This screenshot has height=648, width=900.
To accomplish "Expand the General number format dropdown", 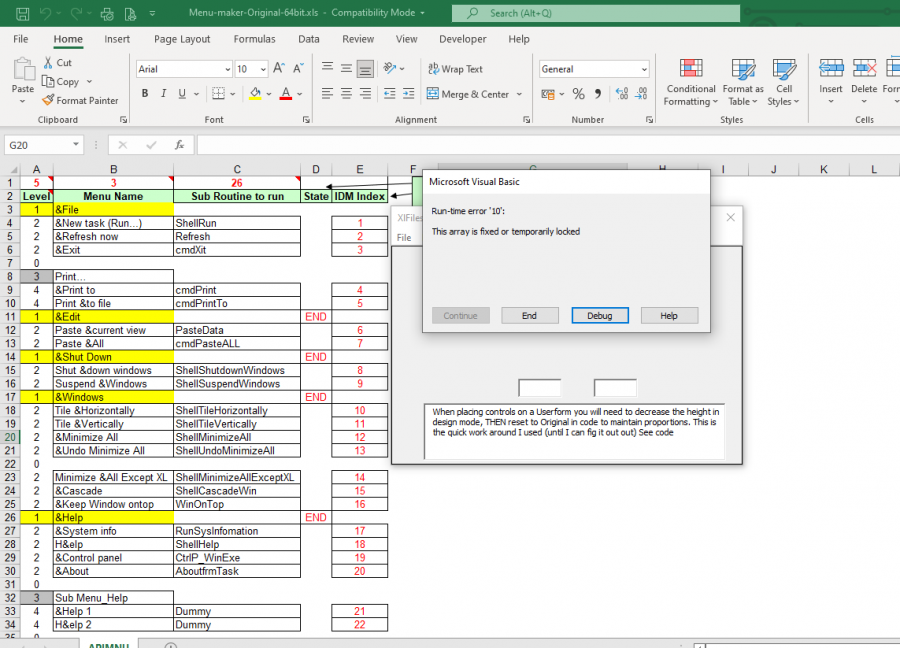I will (x=644, y=69).
